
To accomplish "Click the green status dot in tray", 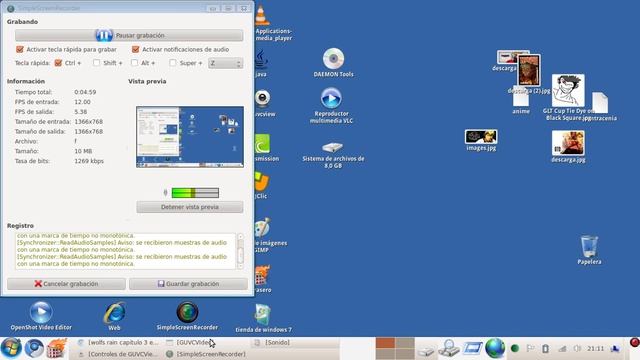I will point(515,348).
